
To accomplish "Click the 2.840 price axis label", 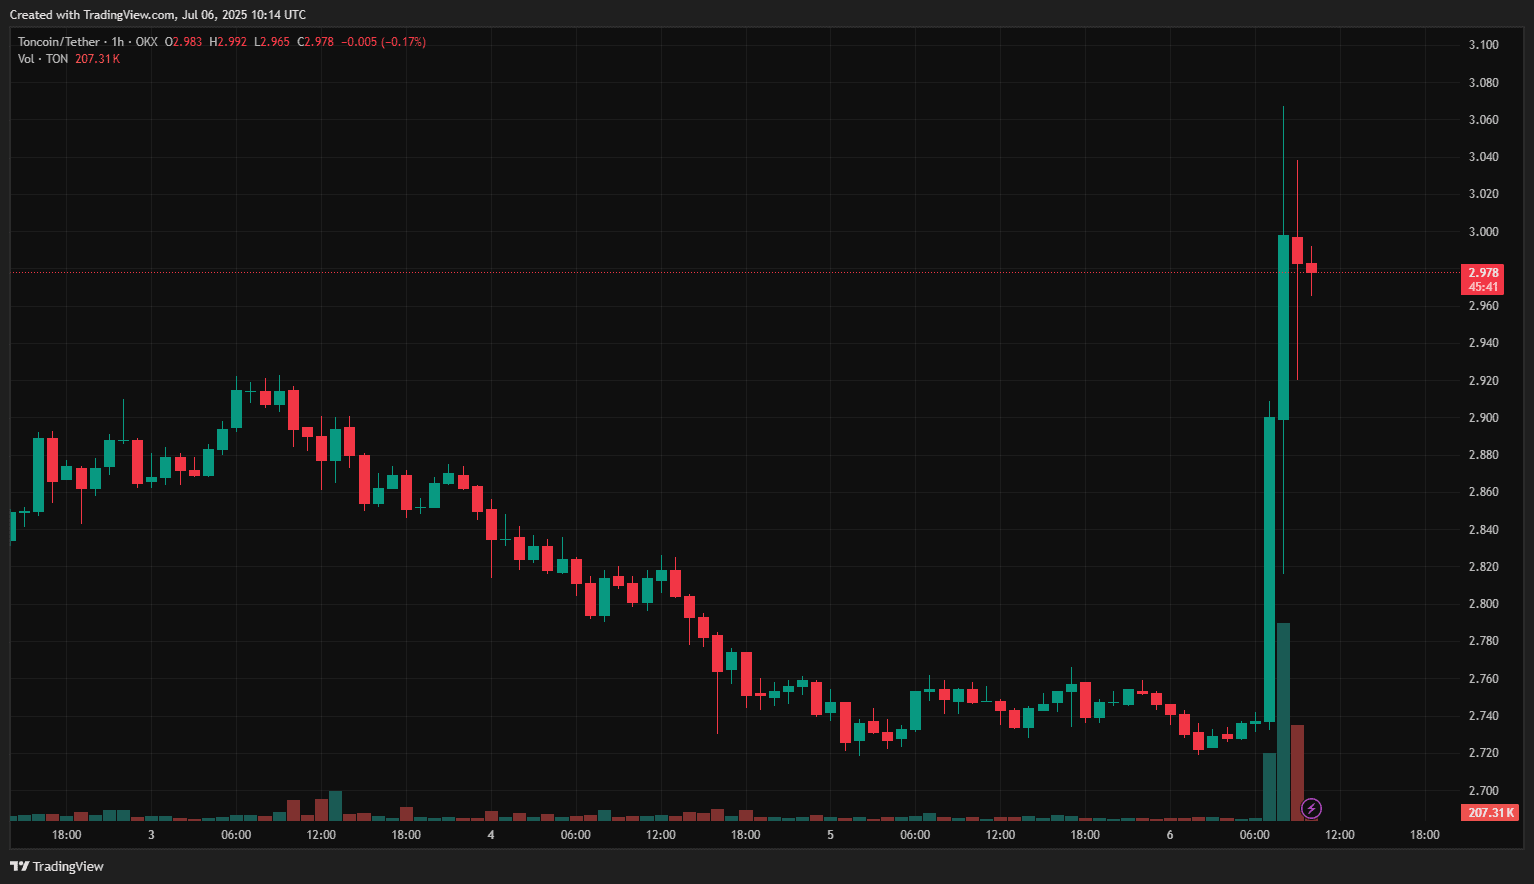I will pyautogui.click(x=1483, y=530).
